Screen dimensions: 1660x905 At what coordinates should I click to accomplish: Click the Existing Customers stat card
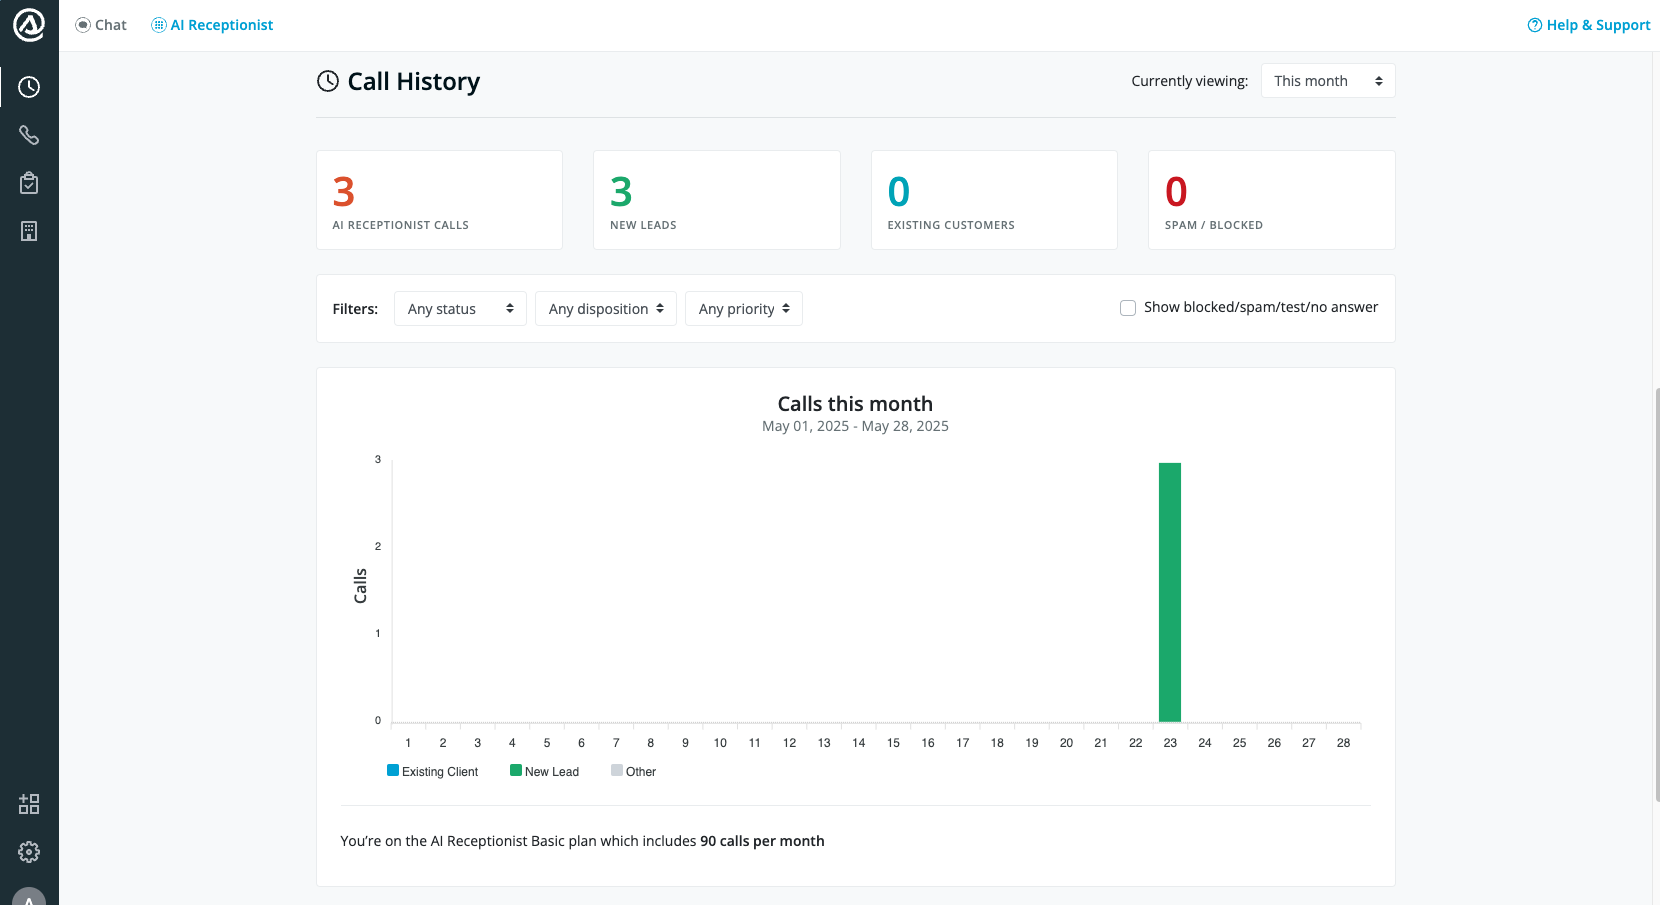click(x=994, y=200)
